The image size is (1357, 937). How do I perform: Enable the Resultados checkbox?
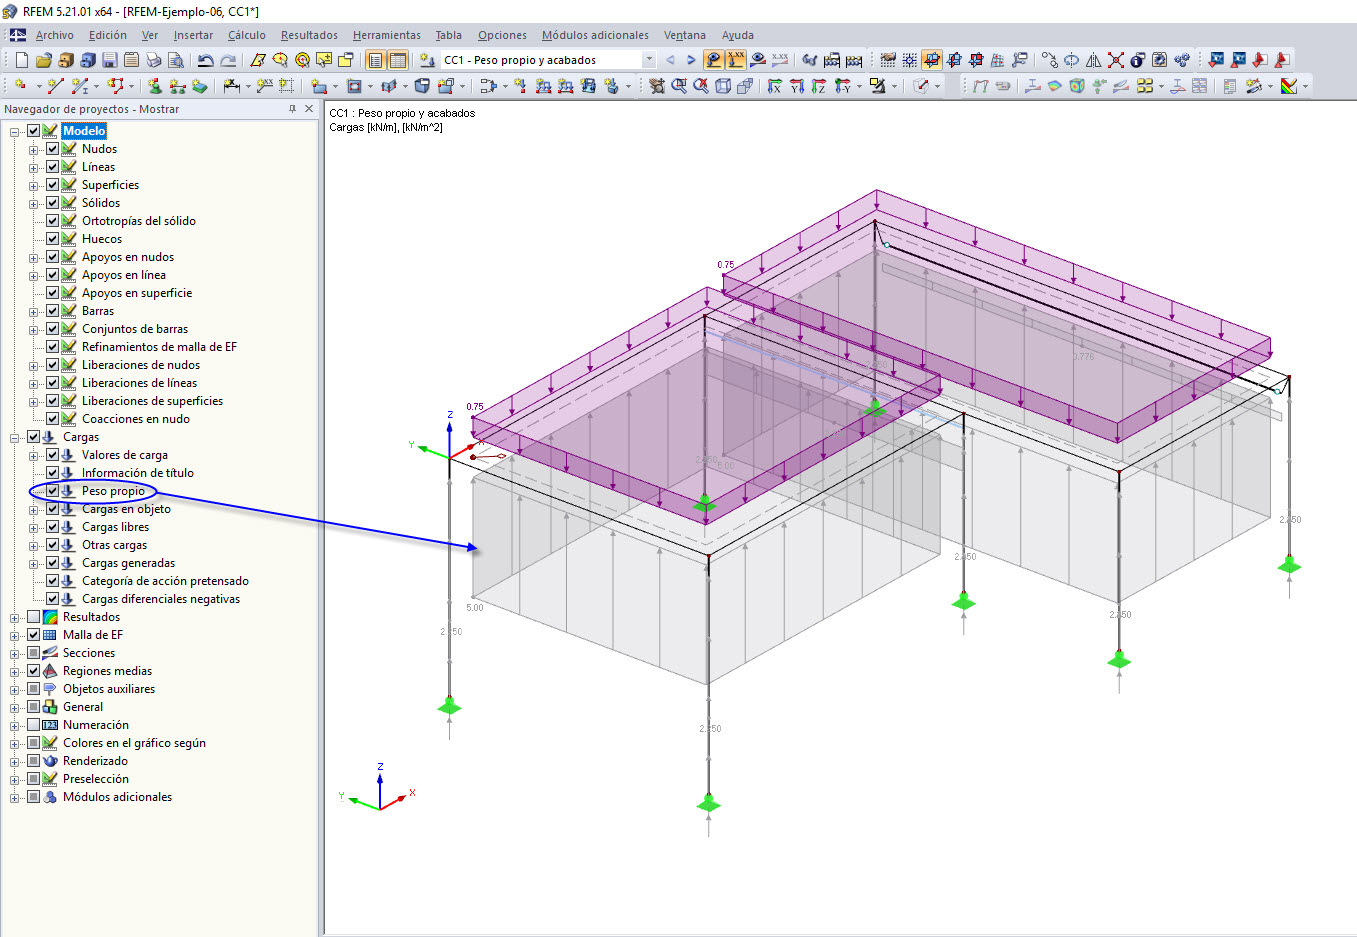click(x=34, y=617)
